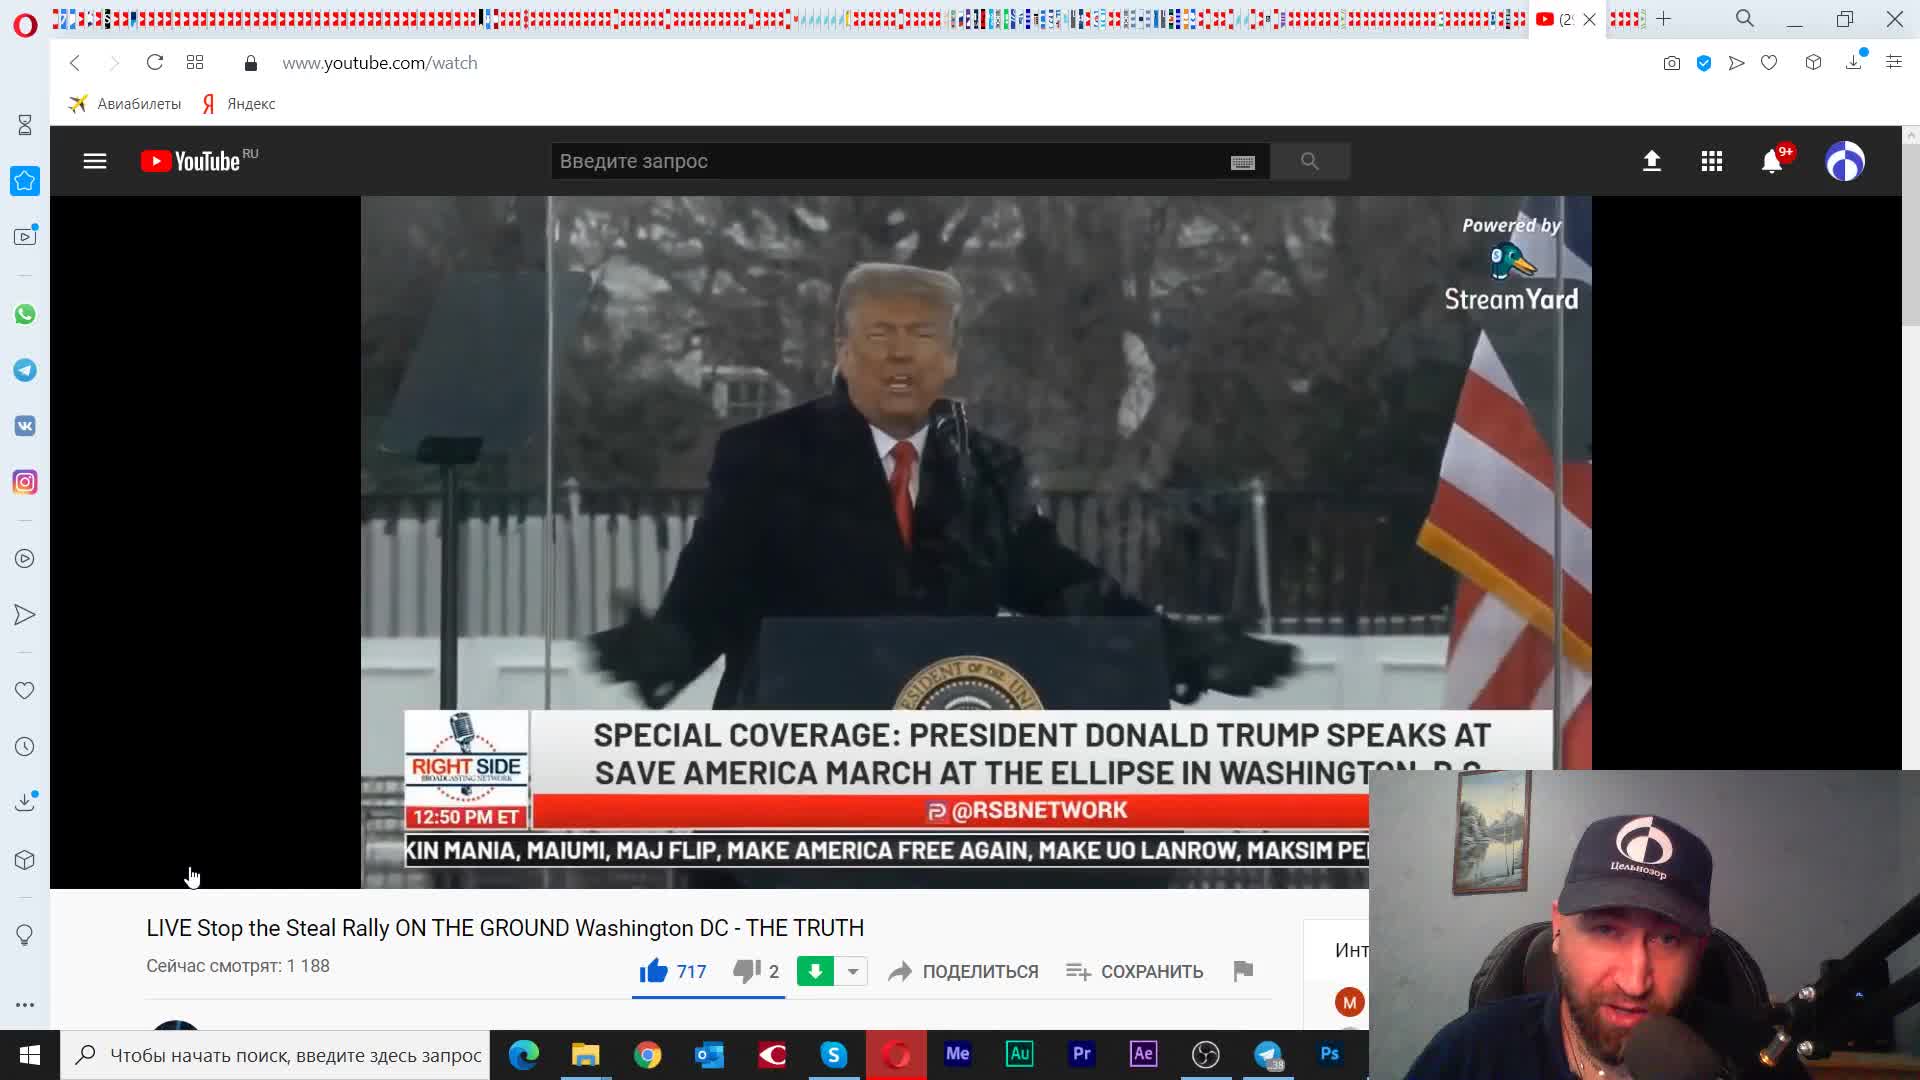
Task: Open VK messenger in Opera sidebar
Action: (25, 426)
